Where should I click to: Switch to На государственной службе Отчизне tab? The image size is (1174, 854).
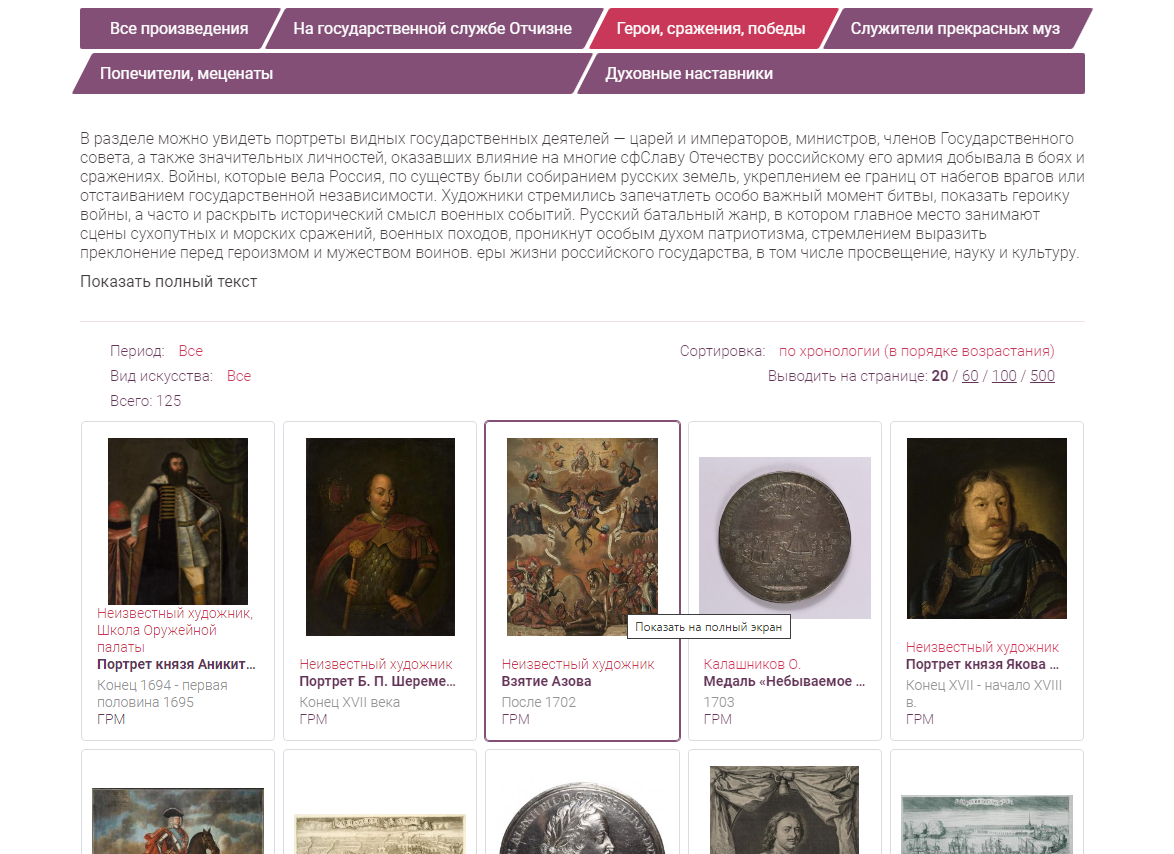pos(432,28)
